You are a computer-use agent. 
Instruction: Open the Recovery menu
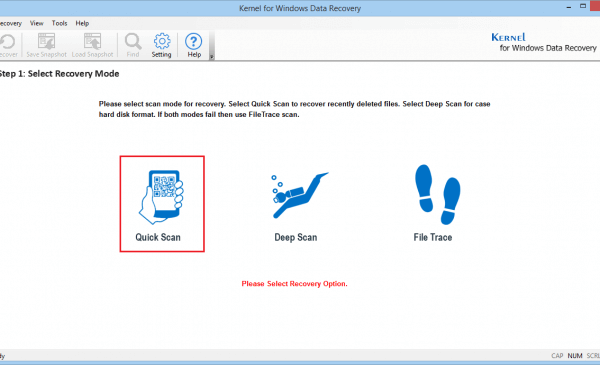coord(10,23)
